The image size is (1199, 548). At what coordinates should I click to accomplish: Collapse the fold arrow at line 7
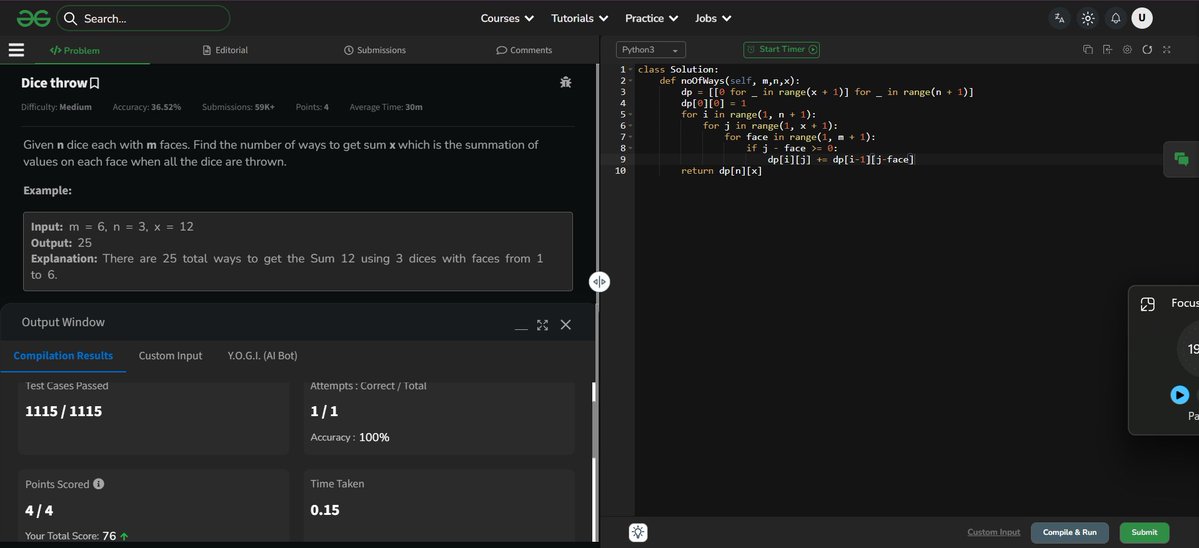[629, 137]
